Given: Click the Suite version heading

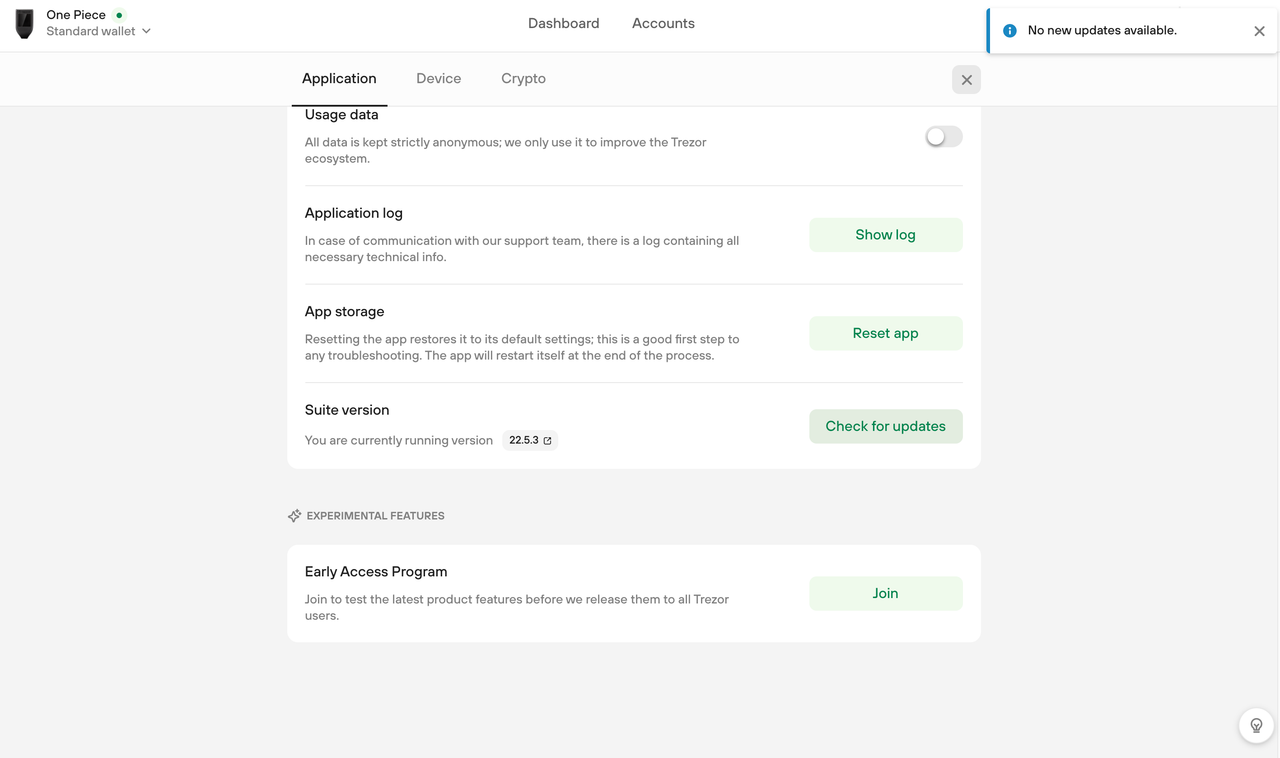Looking at the screenshot, I should coord(347,410).
